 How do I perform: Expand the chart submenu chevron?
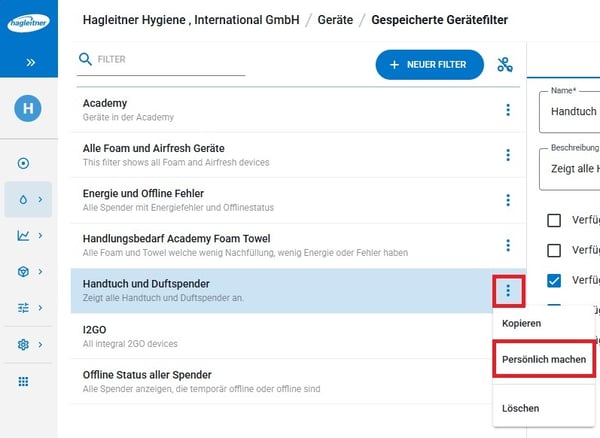[x=40, y=235]
